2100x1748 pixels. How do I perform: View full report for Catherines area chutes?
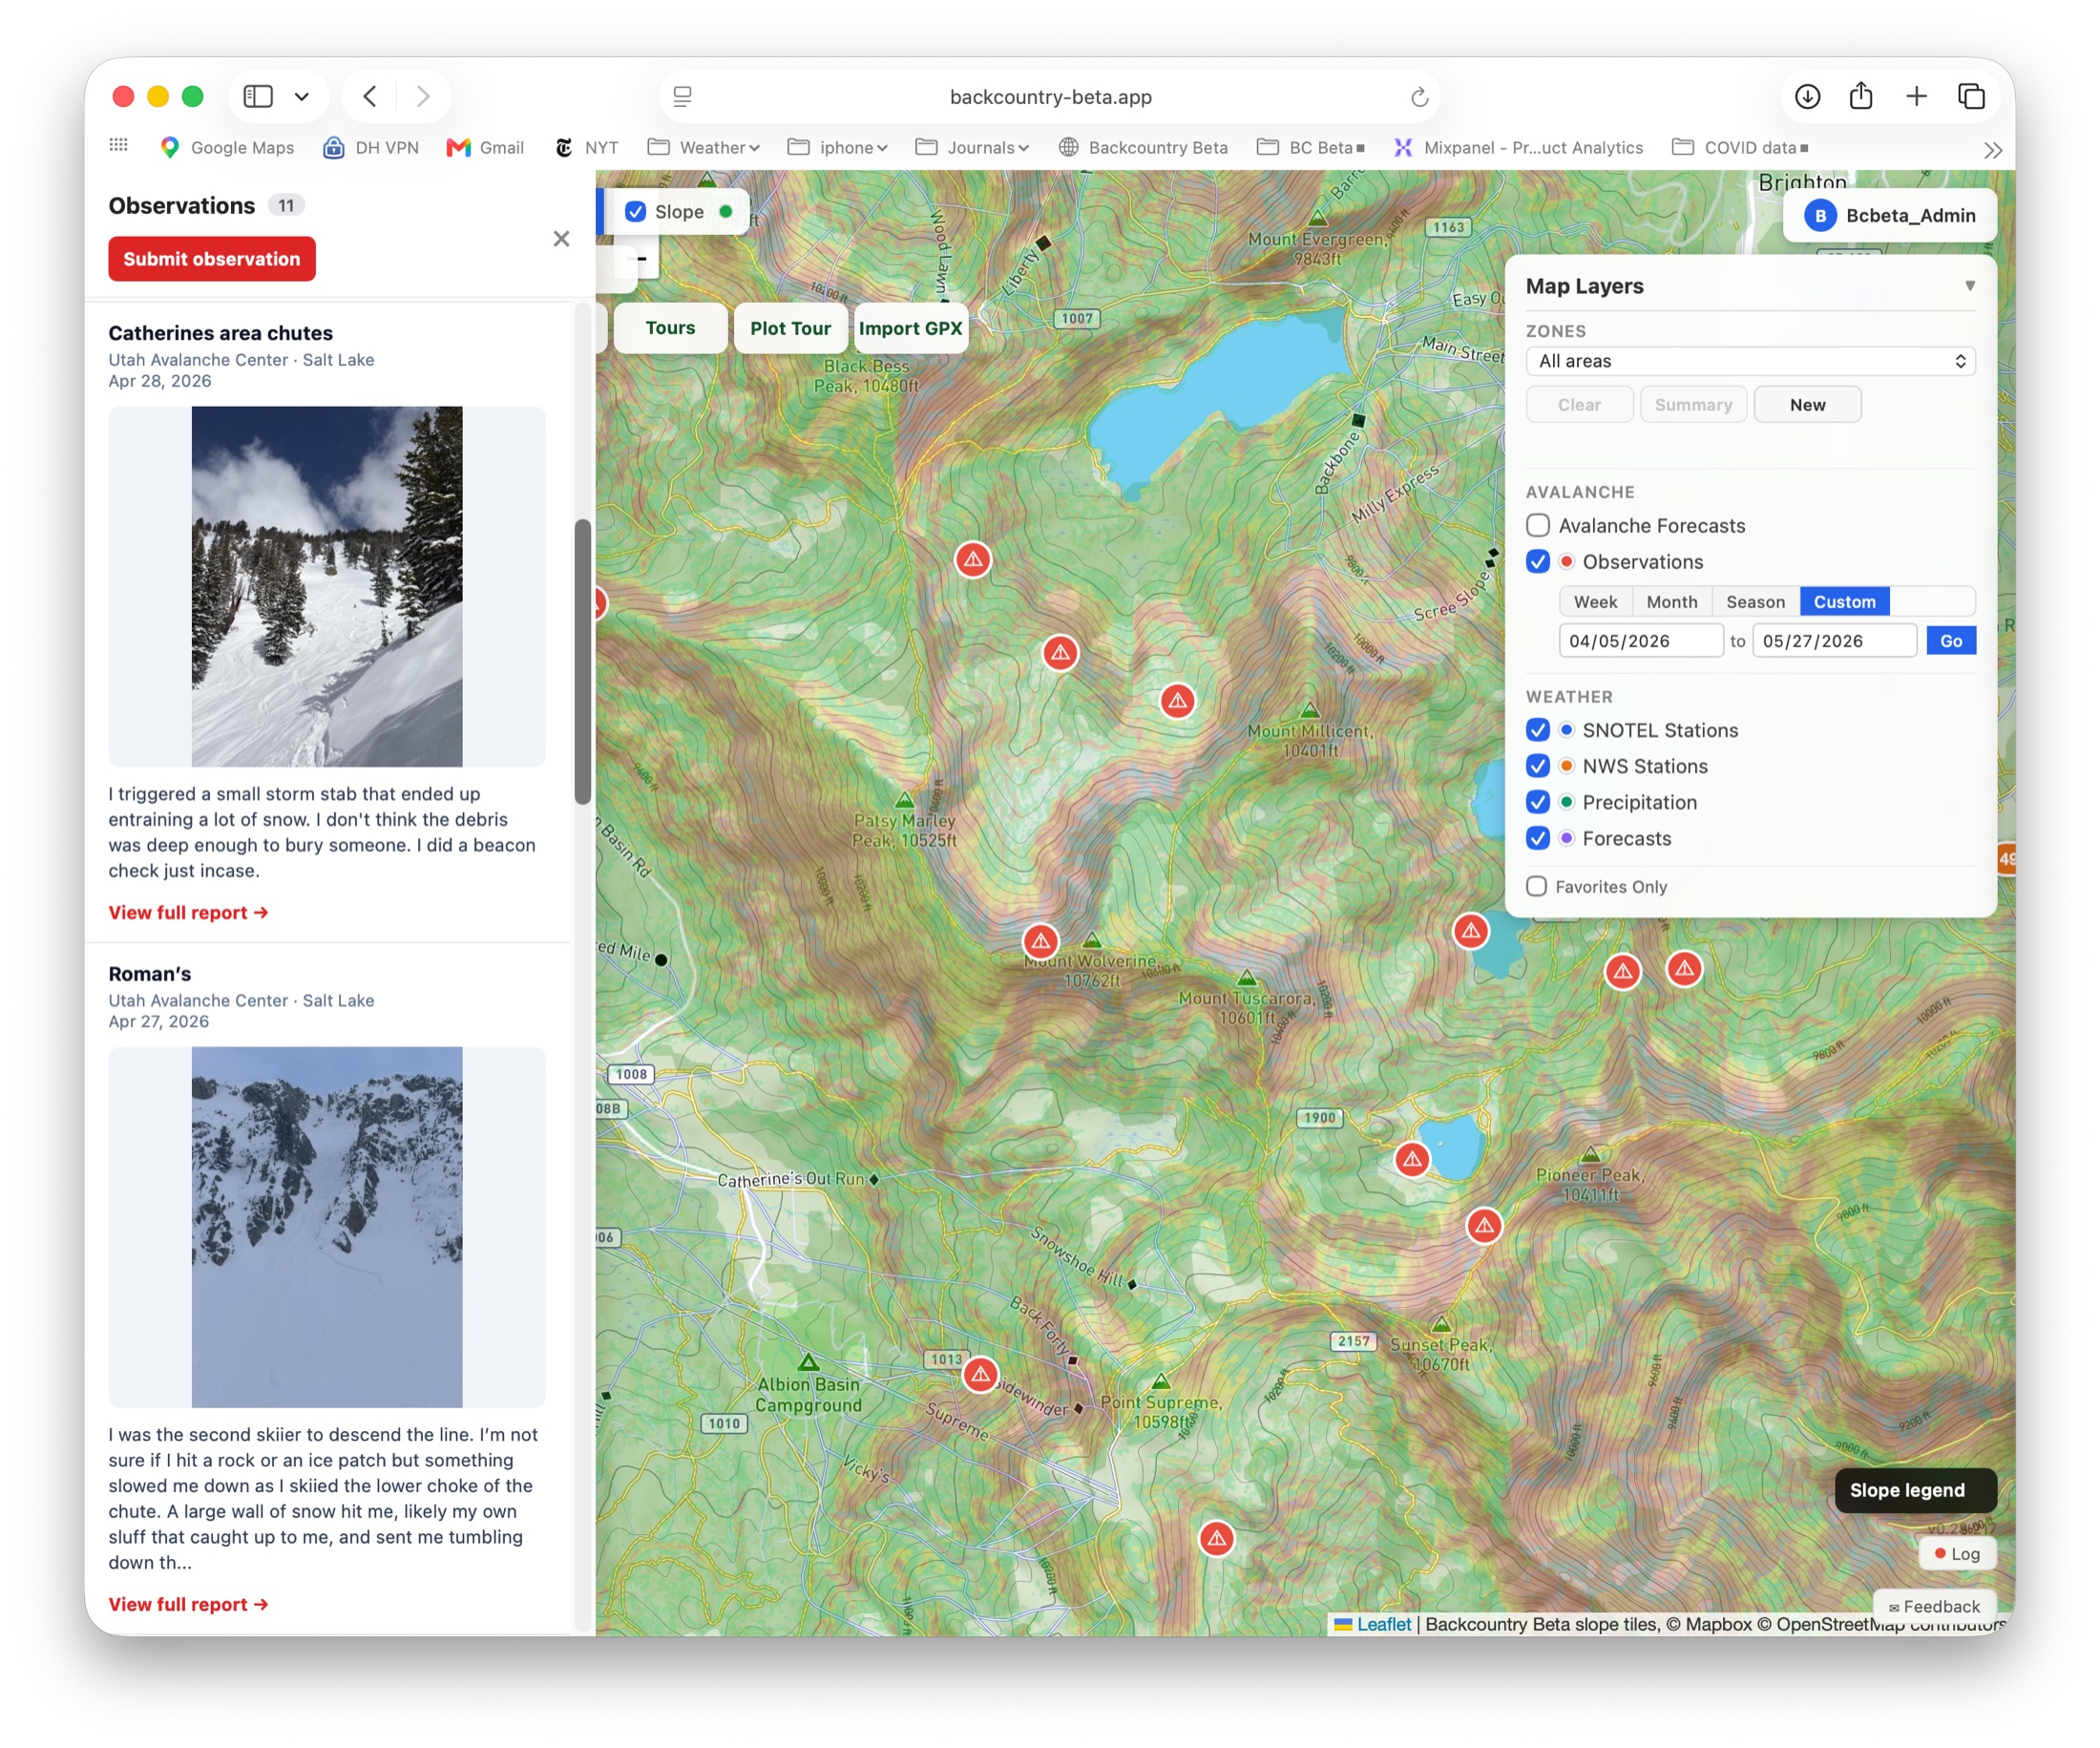(188, 912)
